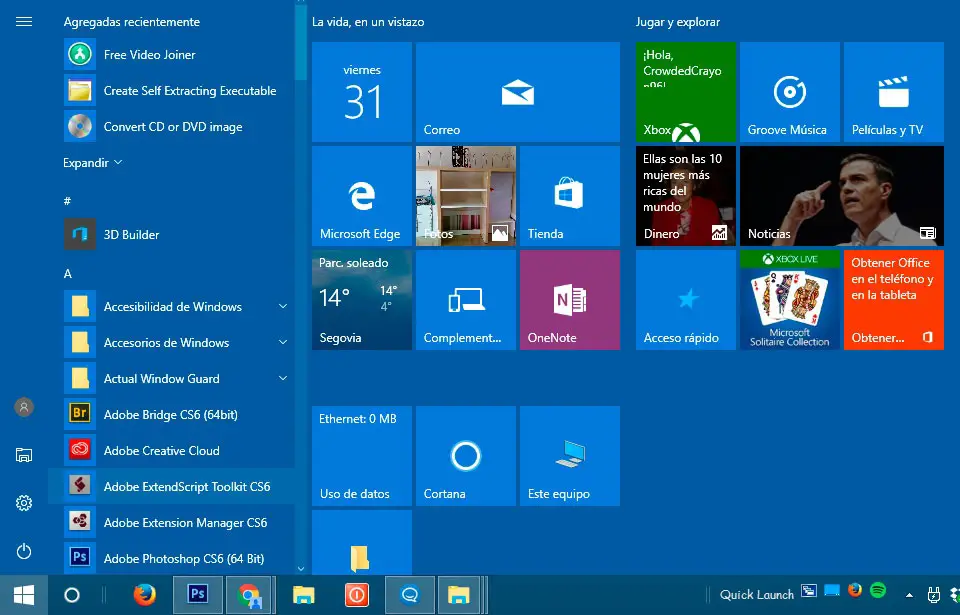Launch Adobe Bridge CS6 (64bit)
The width and height of the screenshot is (960, 615).
pos(170,415)
